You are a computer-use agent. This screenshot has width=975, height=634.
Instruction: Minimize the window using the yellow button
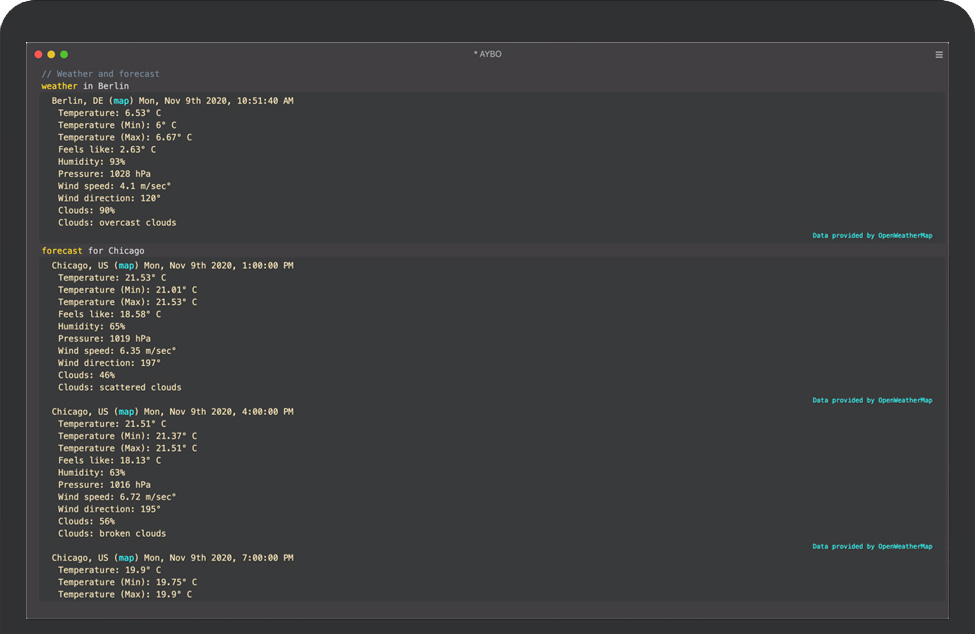[52, 54]
